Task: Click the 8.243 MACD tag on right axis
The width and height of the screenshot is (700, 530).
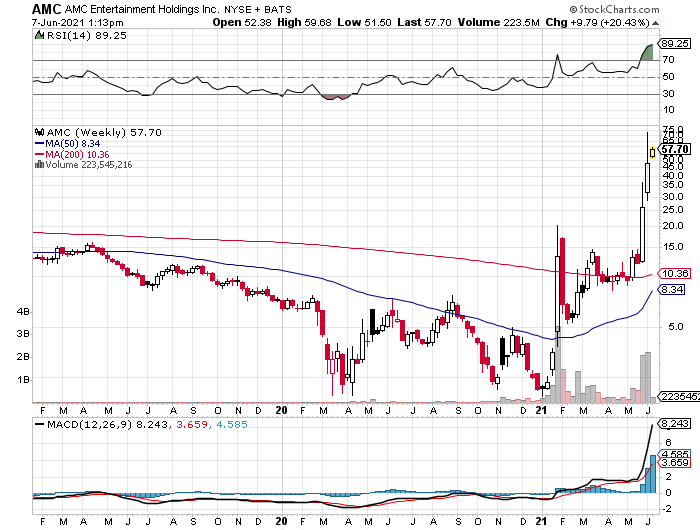Action: coord(675,423)
